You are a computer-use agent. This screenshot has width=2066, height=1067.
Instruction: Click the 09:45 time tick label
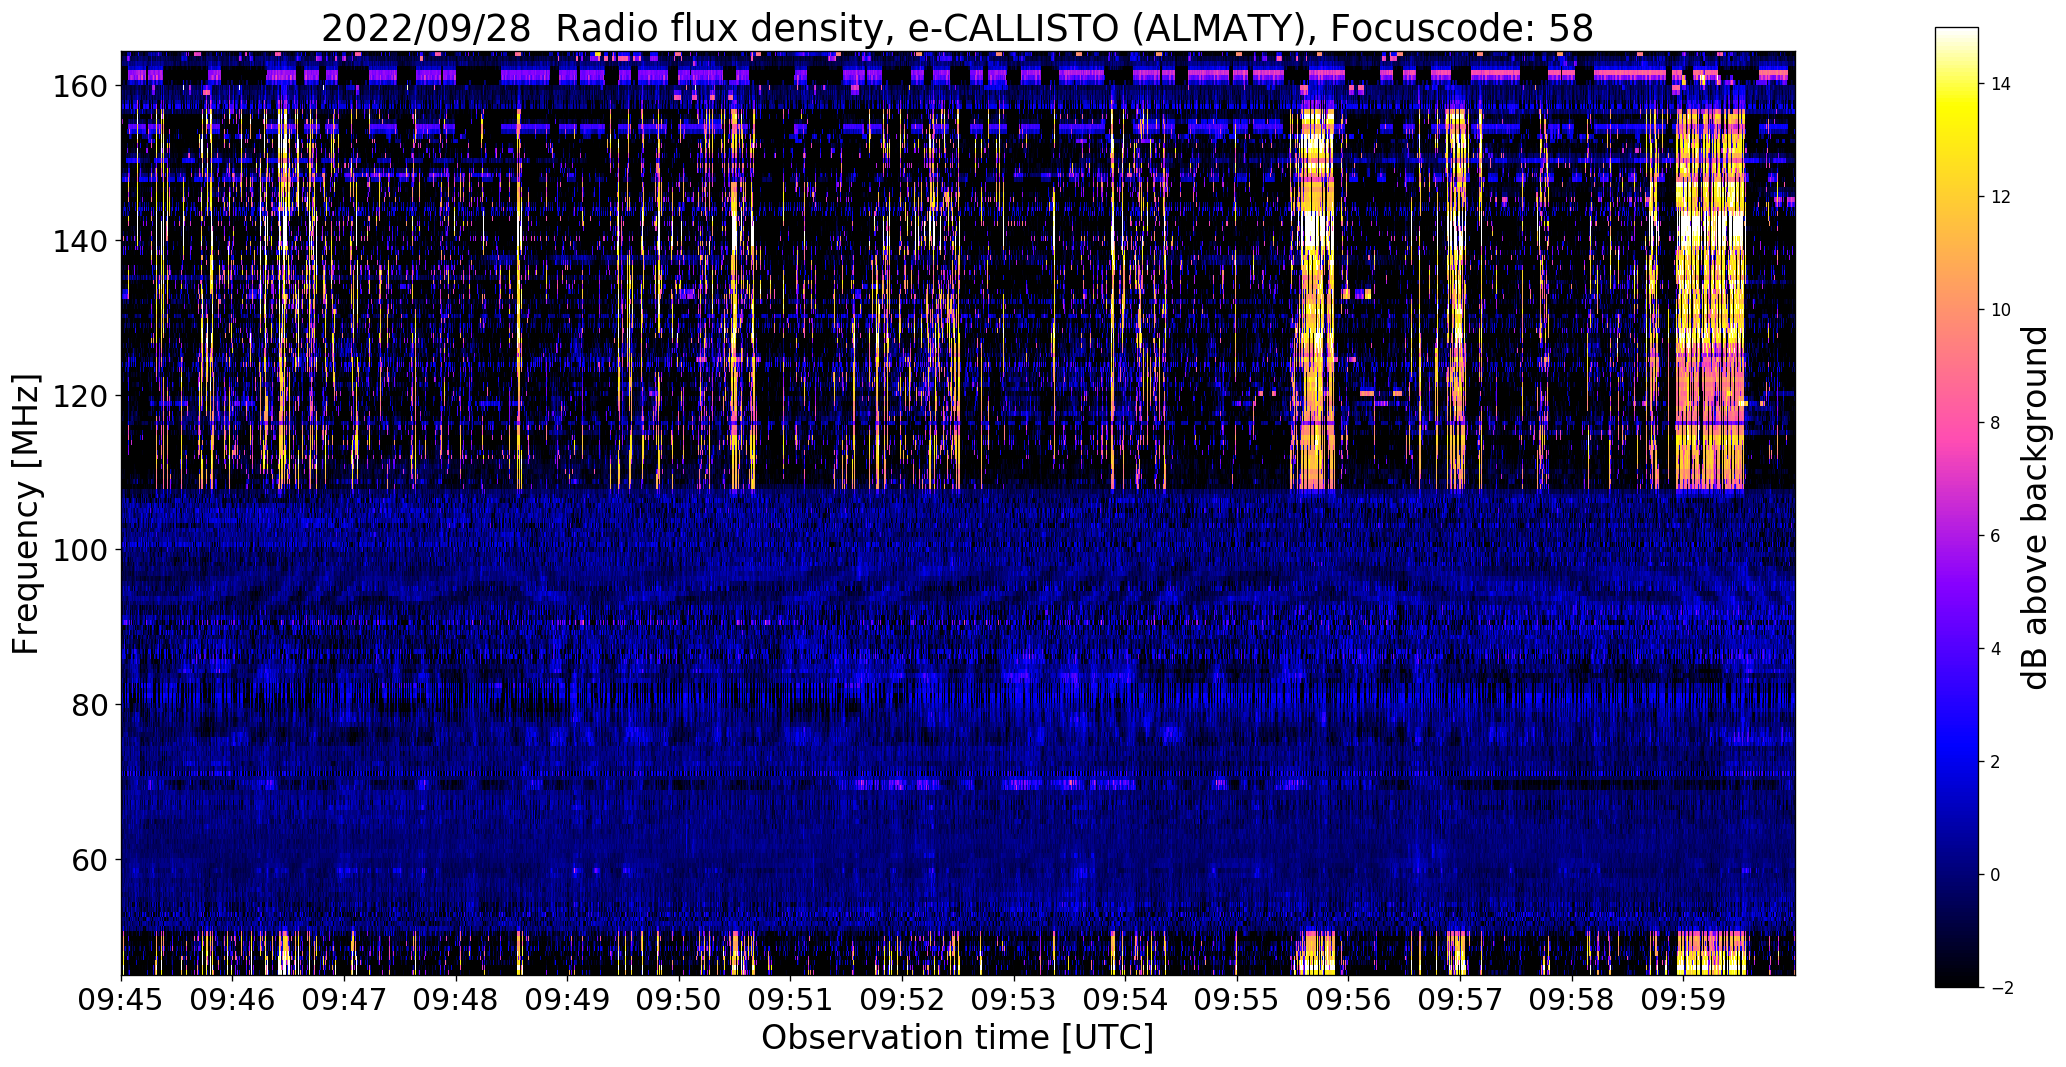122,1000
